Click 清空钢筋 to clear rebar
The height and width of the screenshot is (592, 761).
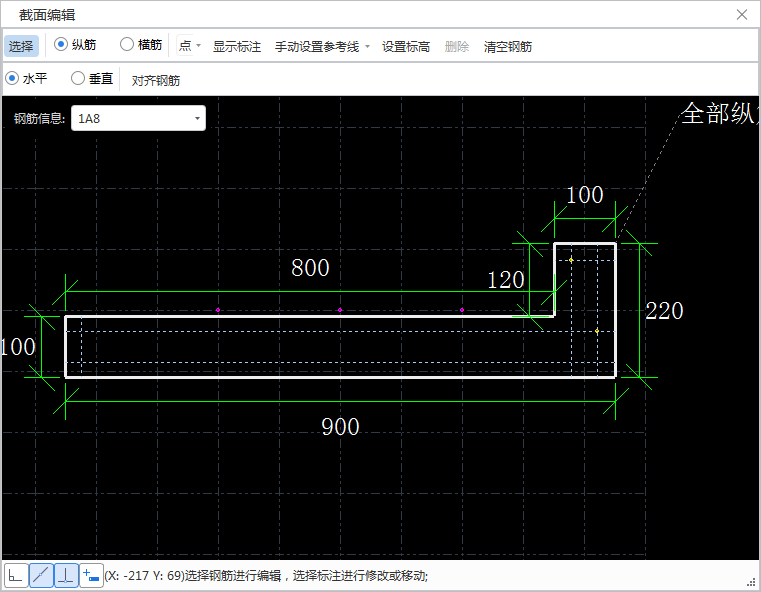[508, 47]
